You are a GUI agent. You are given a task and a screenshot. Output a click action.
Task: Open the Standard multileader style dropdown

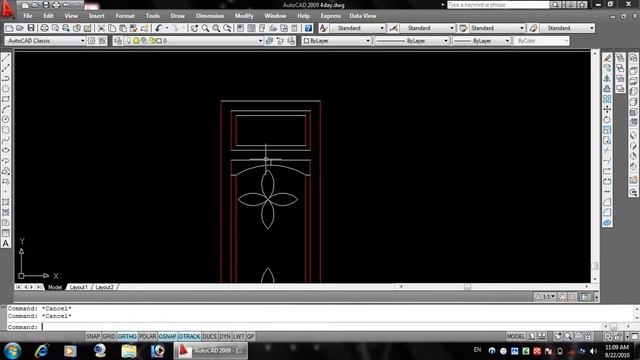coord(567,28)
